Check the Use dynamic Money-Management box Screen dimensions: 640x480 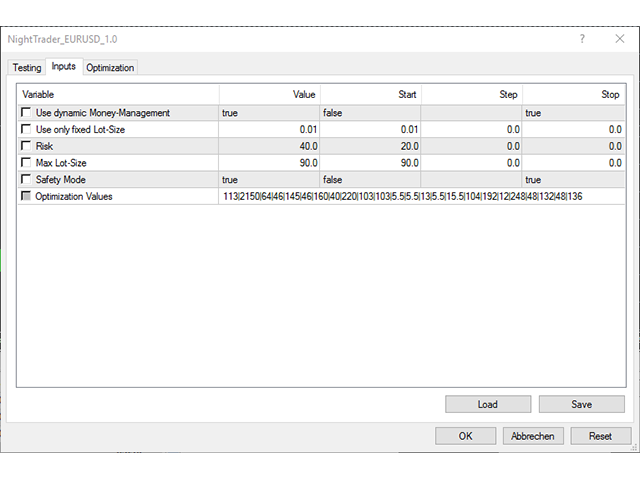pos(26,112)
